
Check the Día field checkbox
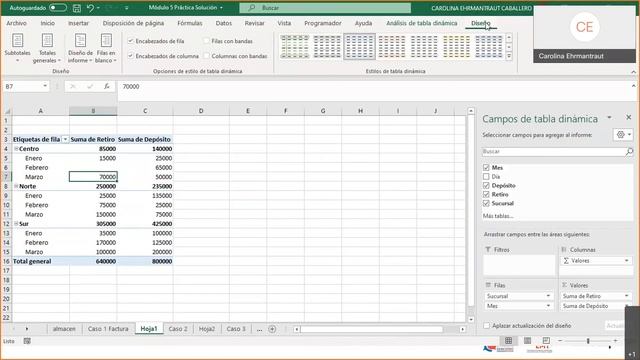486,176
